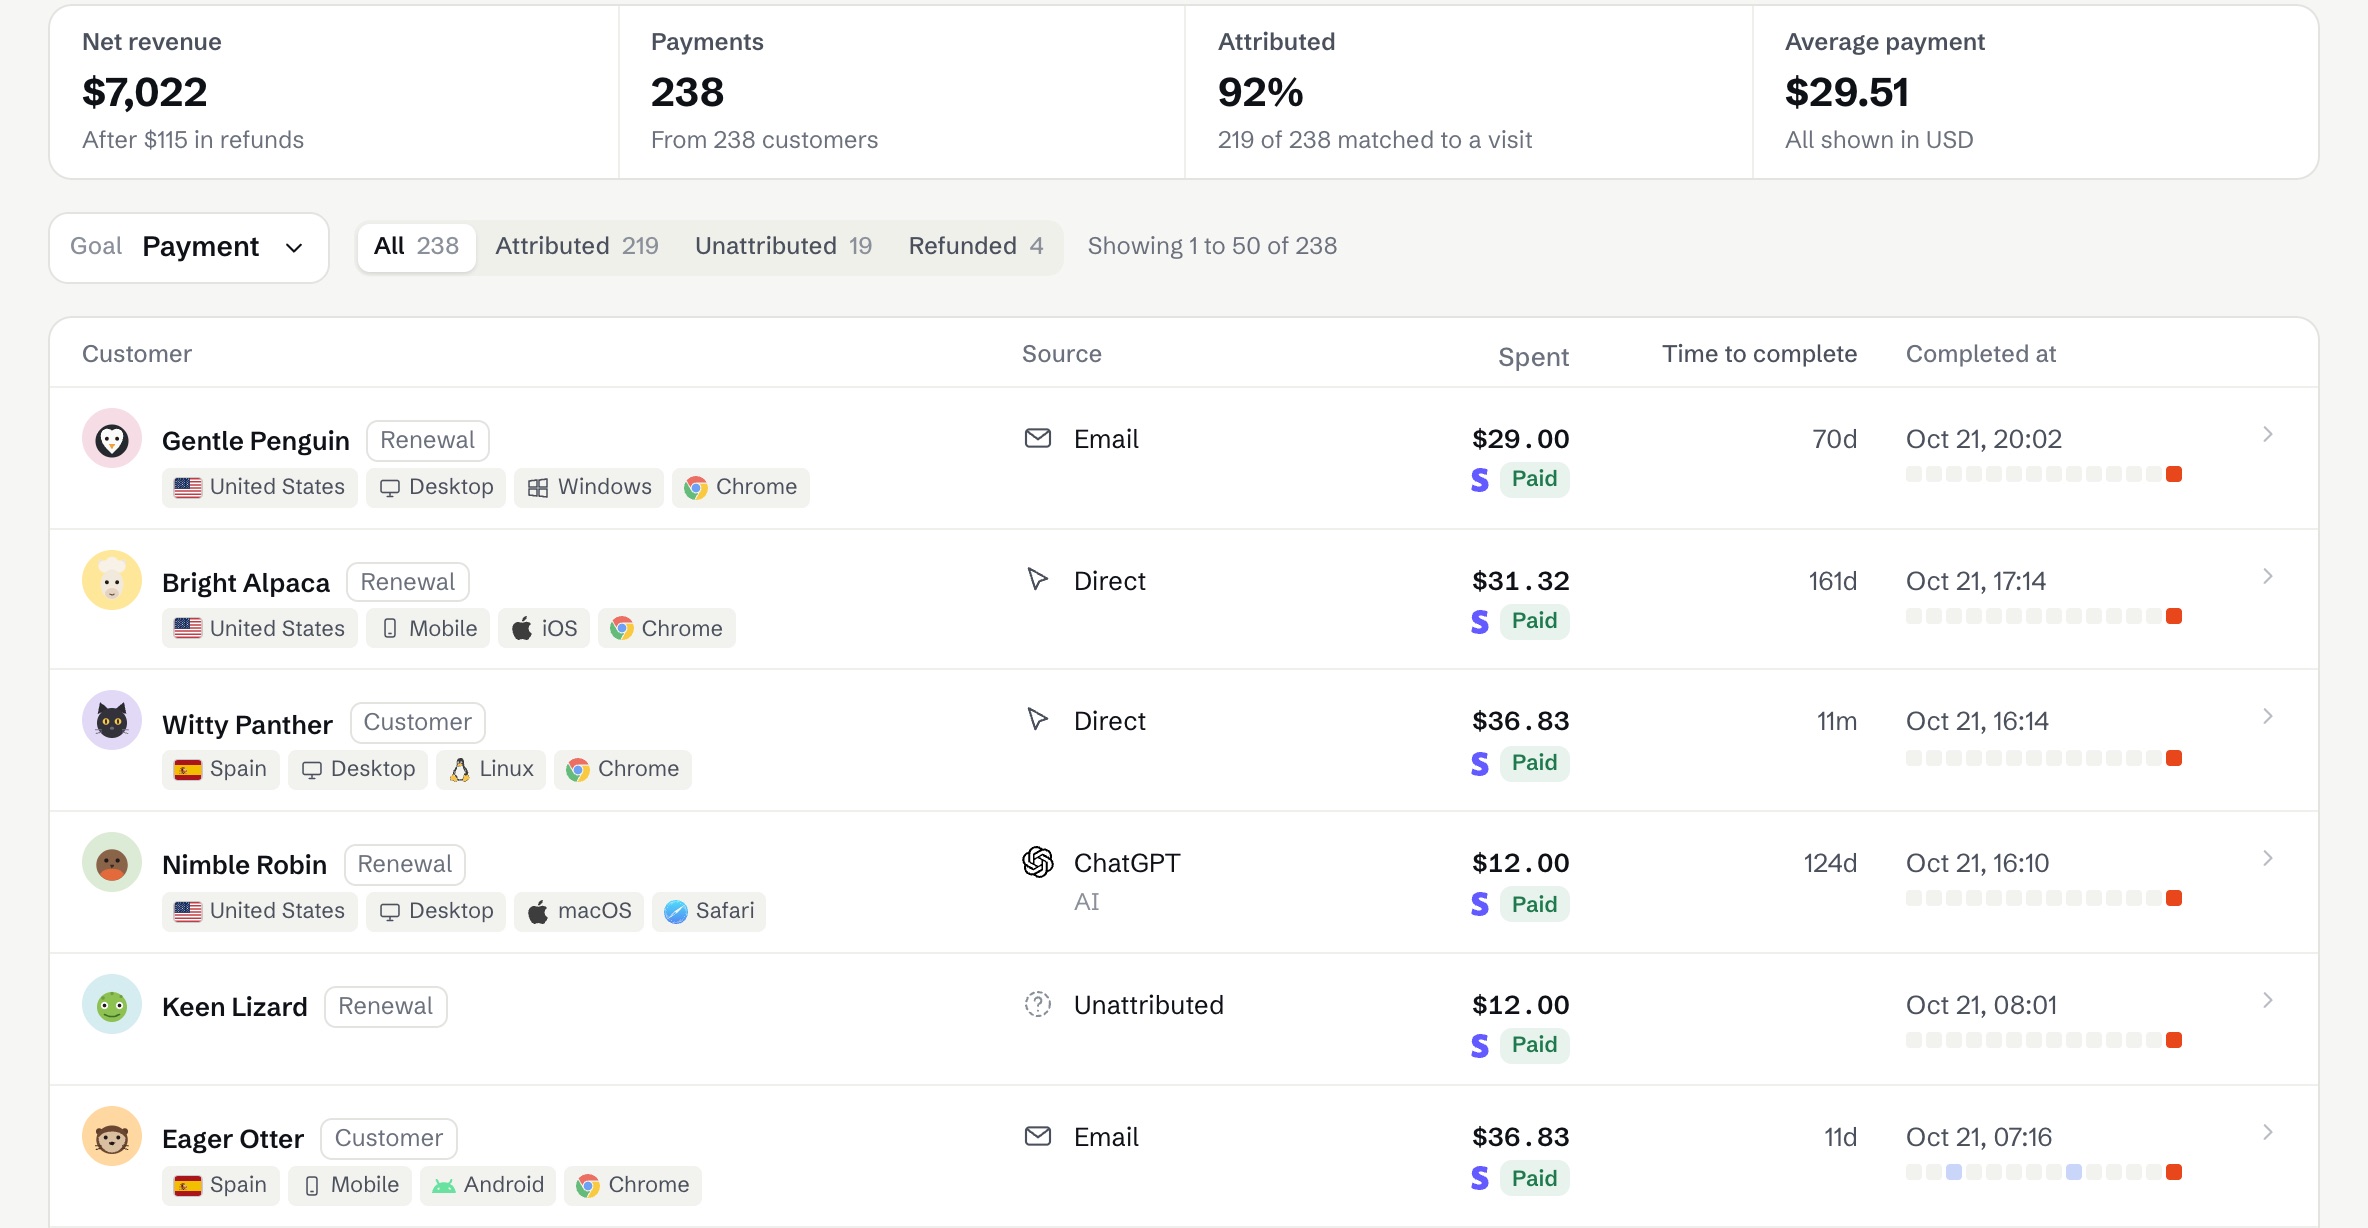Click the $36.83 amount for Witty Panther

coord(1520,721)
